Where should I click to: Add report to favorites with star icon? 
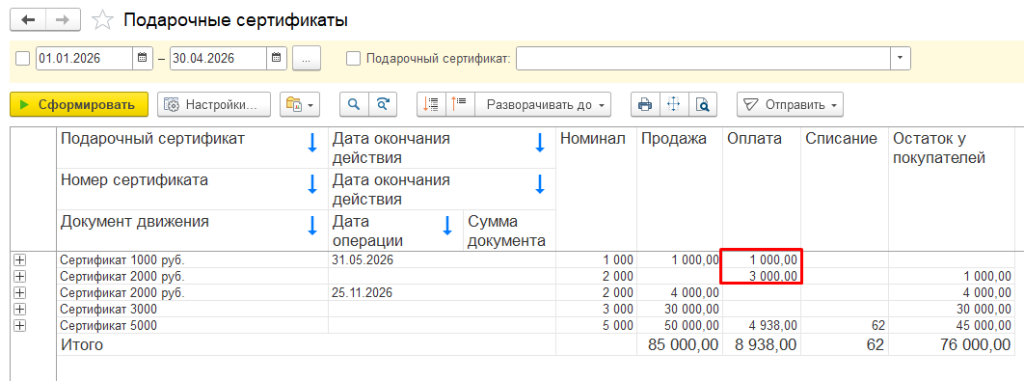[102, 20]
